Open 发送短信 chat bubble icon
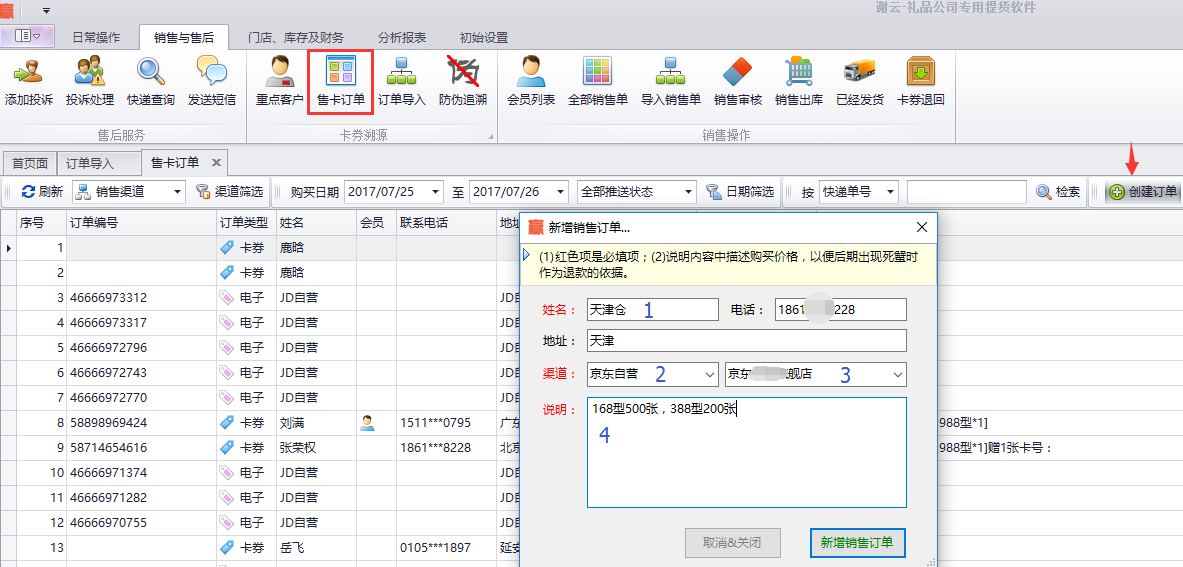This screenshot has width=1183, height=567. (212, 81)
